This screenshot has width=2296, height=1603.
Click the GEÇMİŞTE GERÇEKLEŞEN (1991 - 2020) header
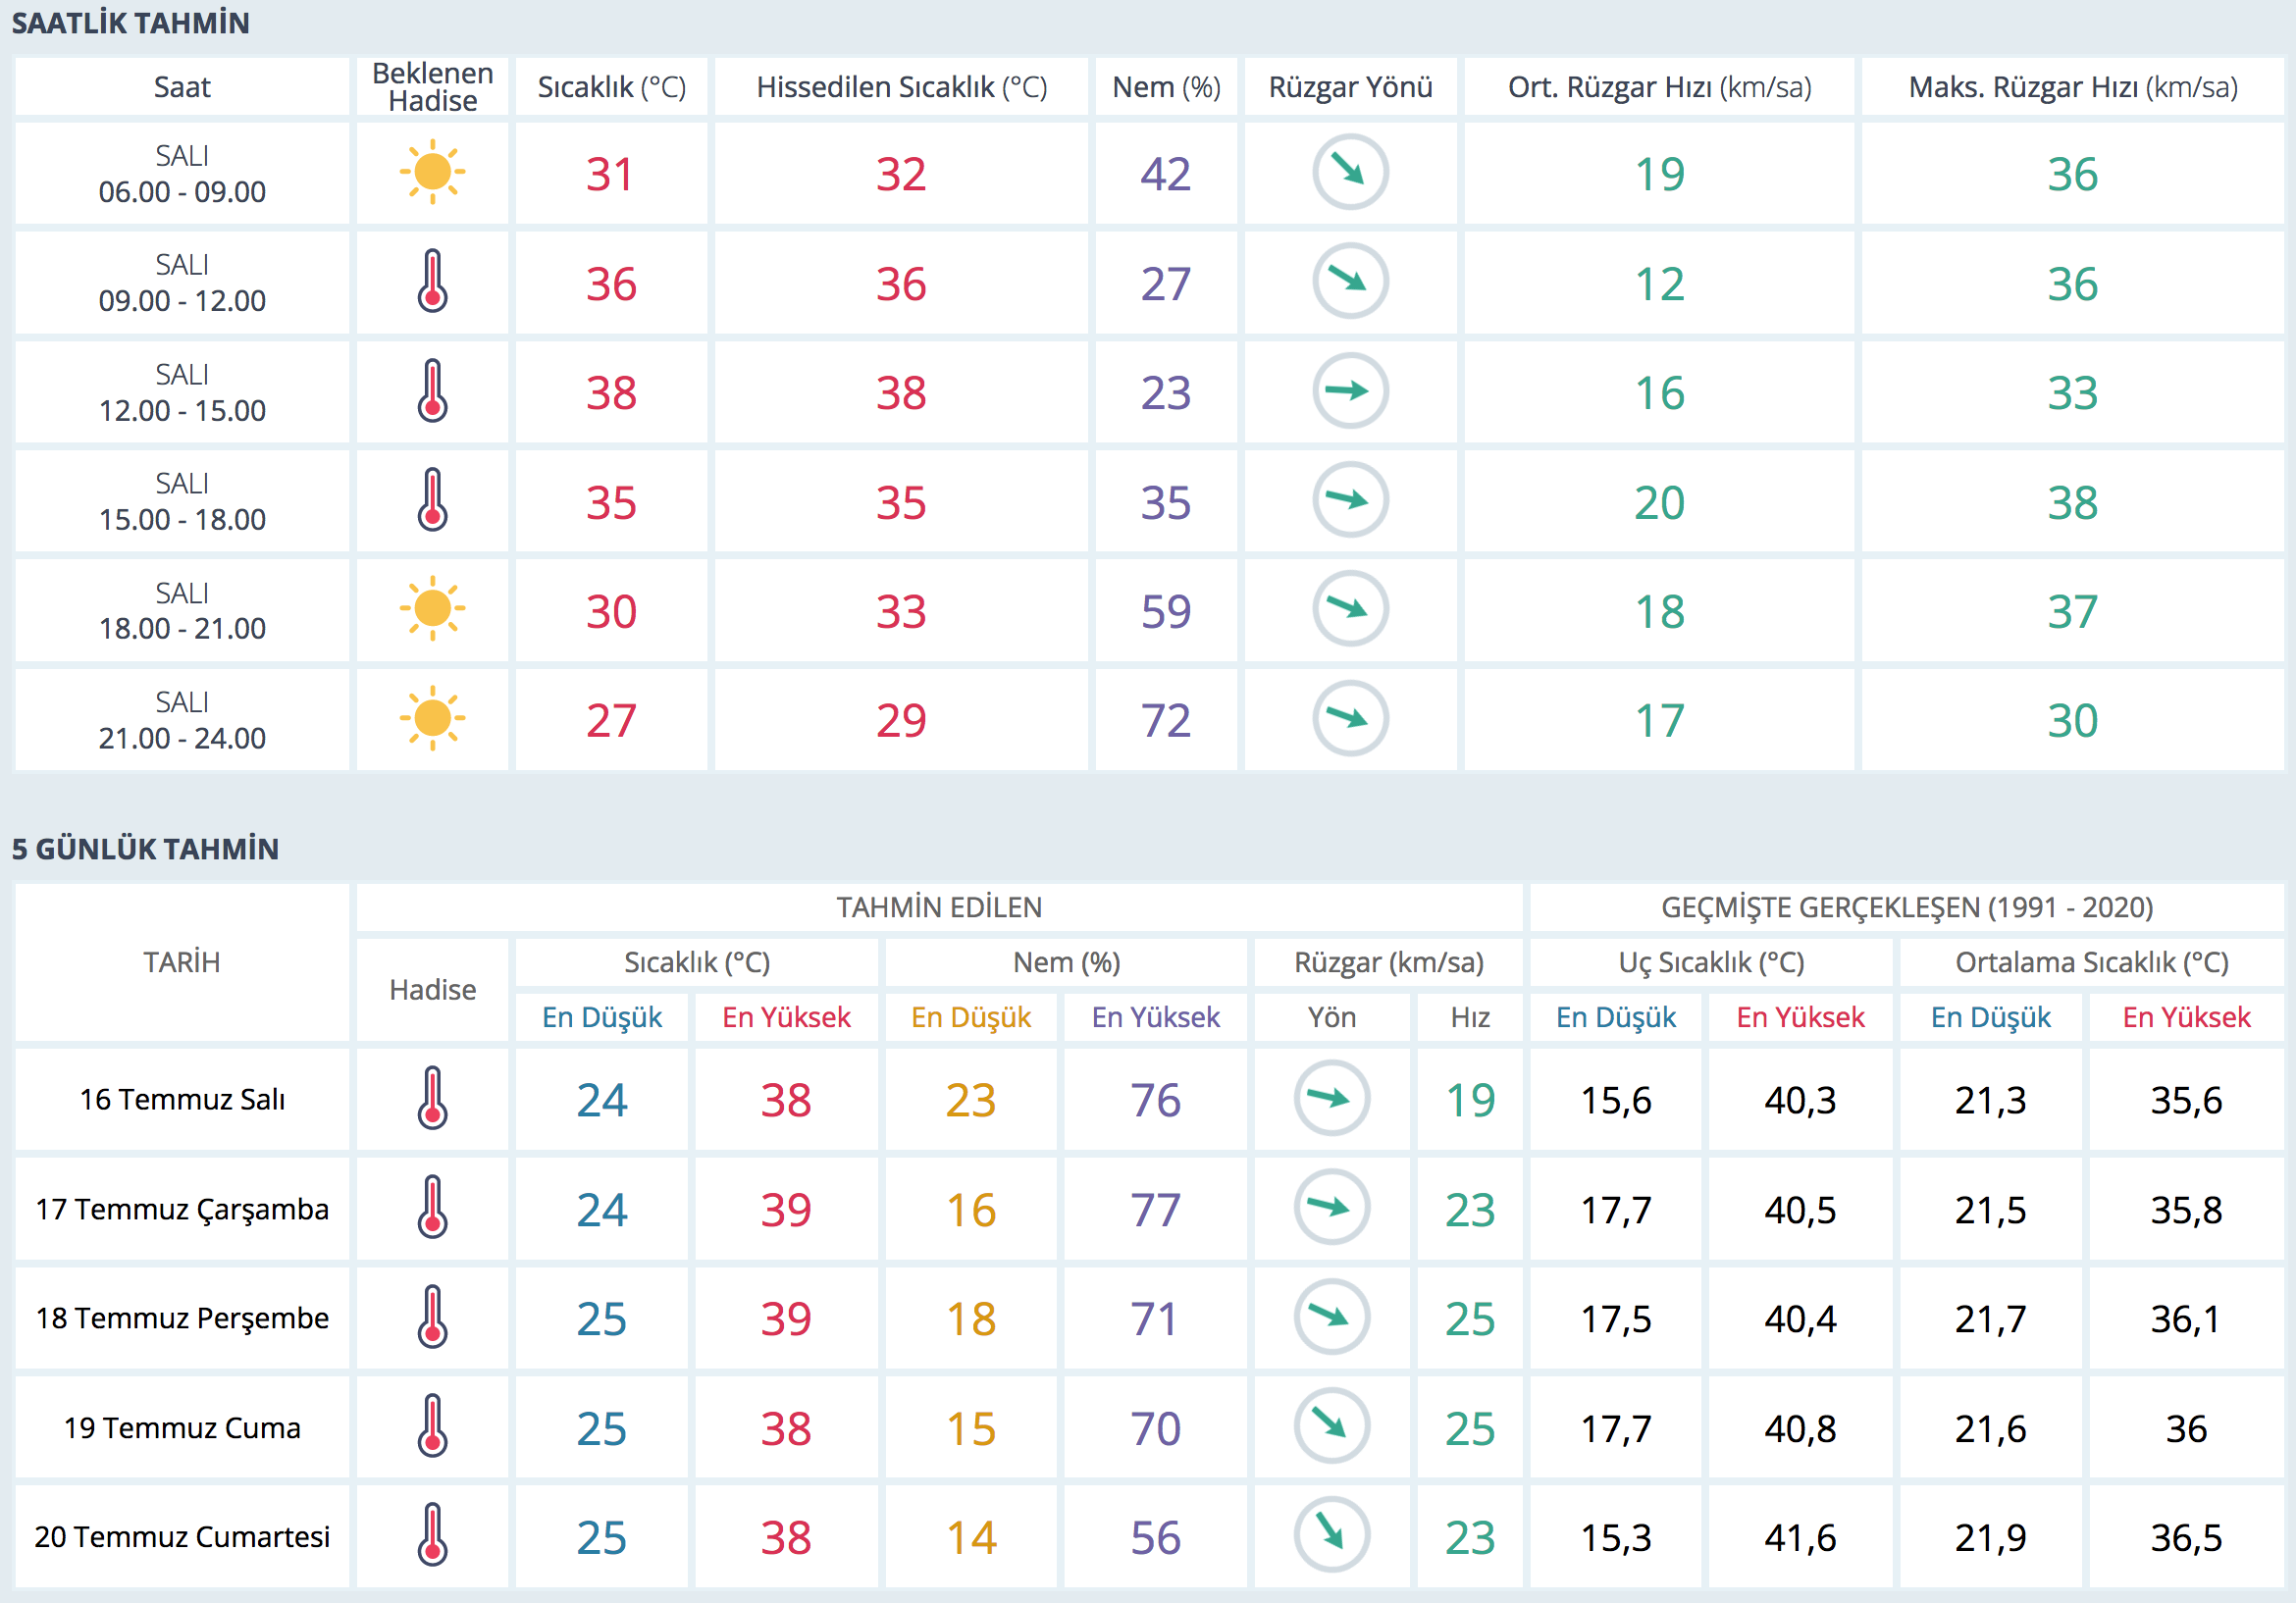tap(1907, 907)
